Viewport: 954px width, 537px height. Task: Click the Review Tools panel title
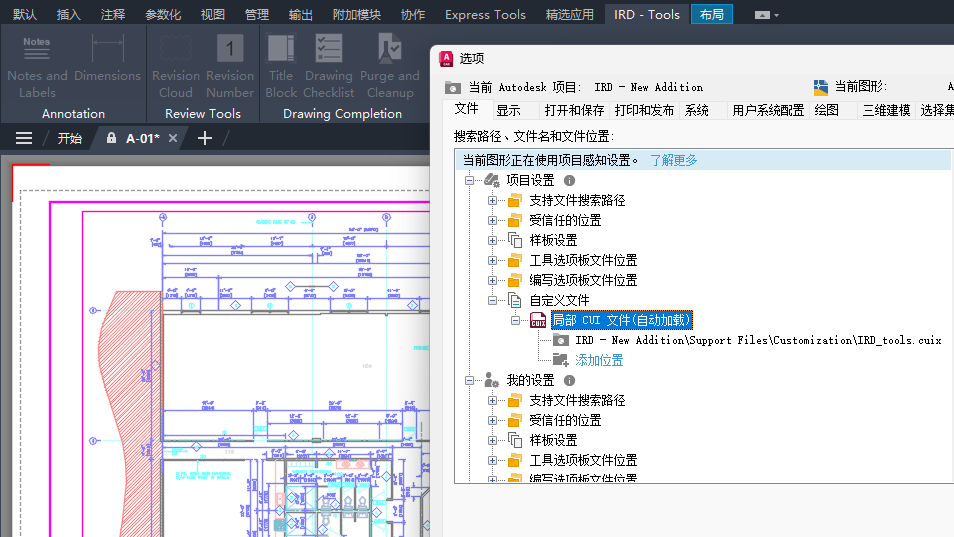coord(203,113)
